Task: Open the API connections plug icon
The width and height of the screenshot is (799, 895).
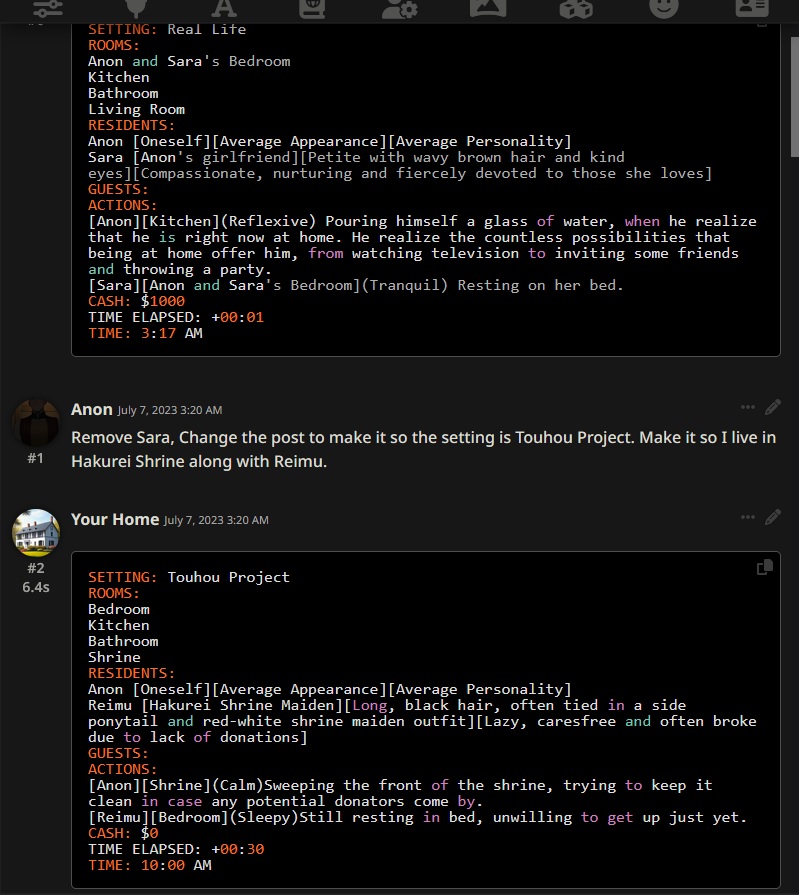Action: 133,9
